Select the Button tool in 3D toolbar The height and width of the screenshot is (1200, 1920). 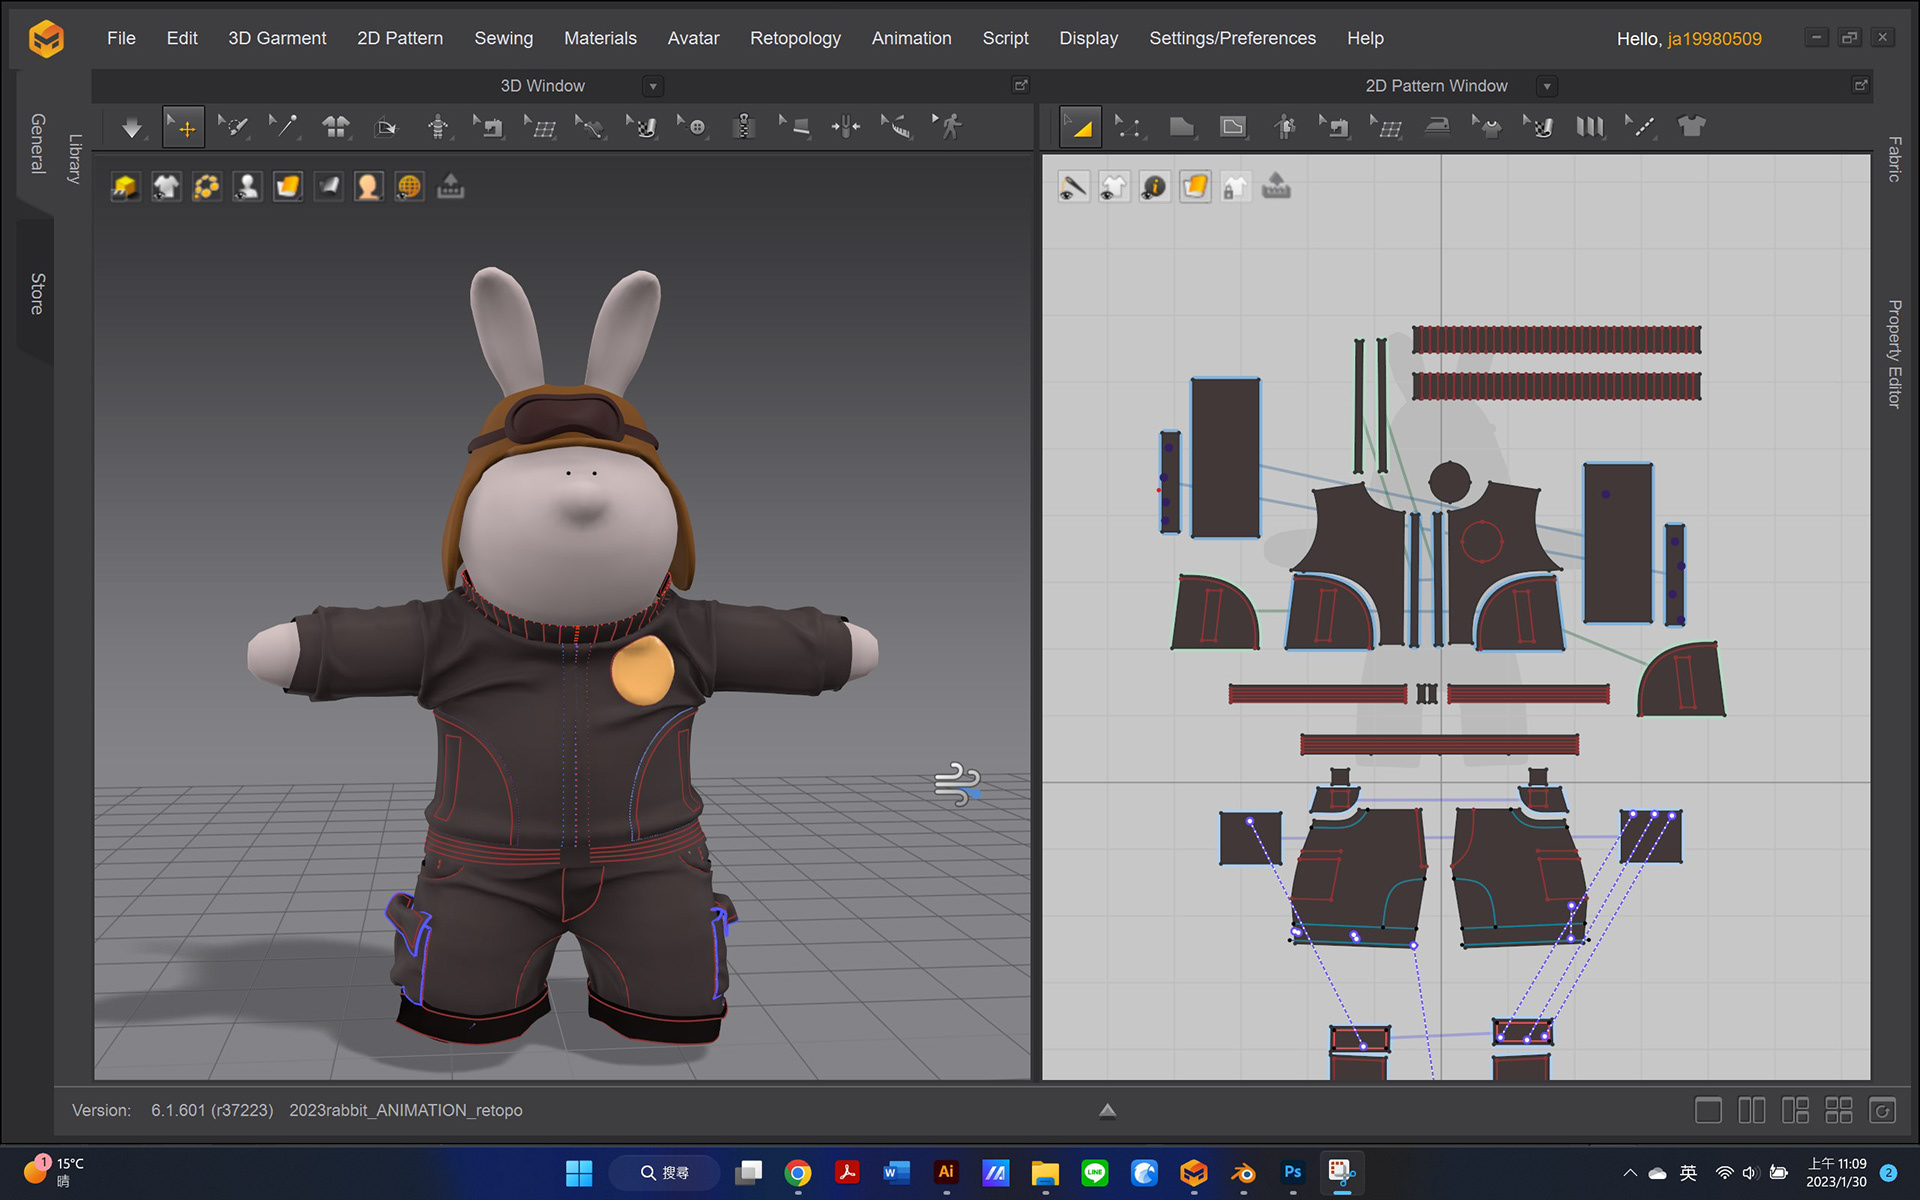(x=692, y=127)
